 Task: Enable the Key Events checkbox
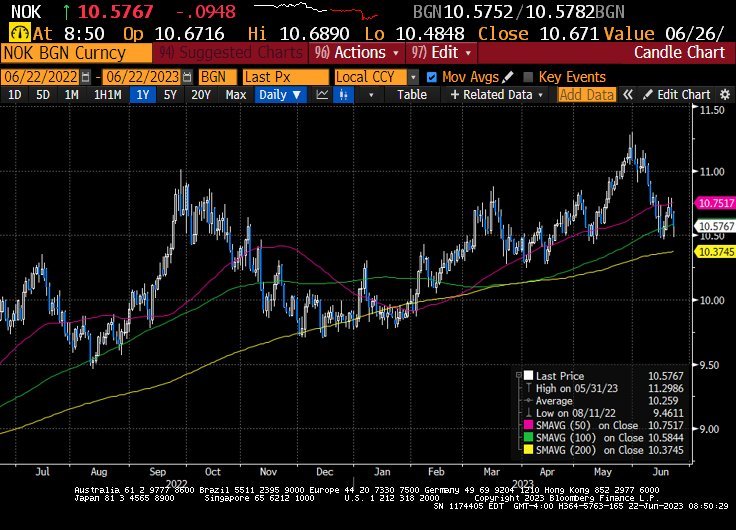coord(527,76)
